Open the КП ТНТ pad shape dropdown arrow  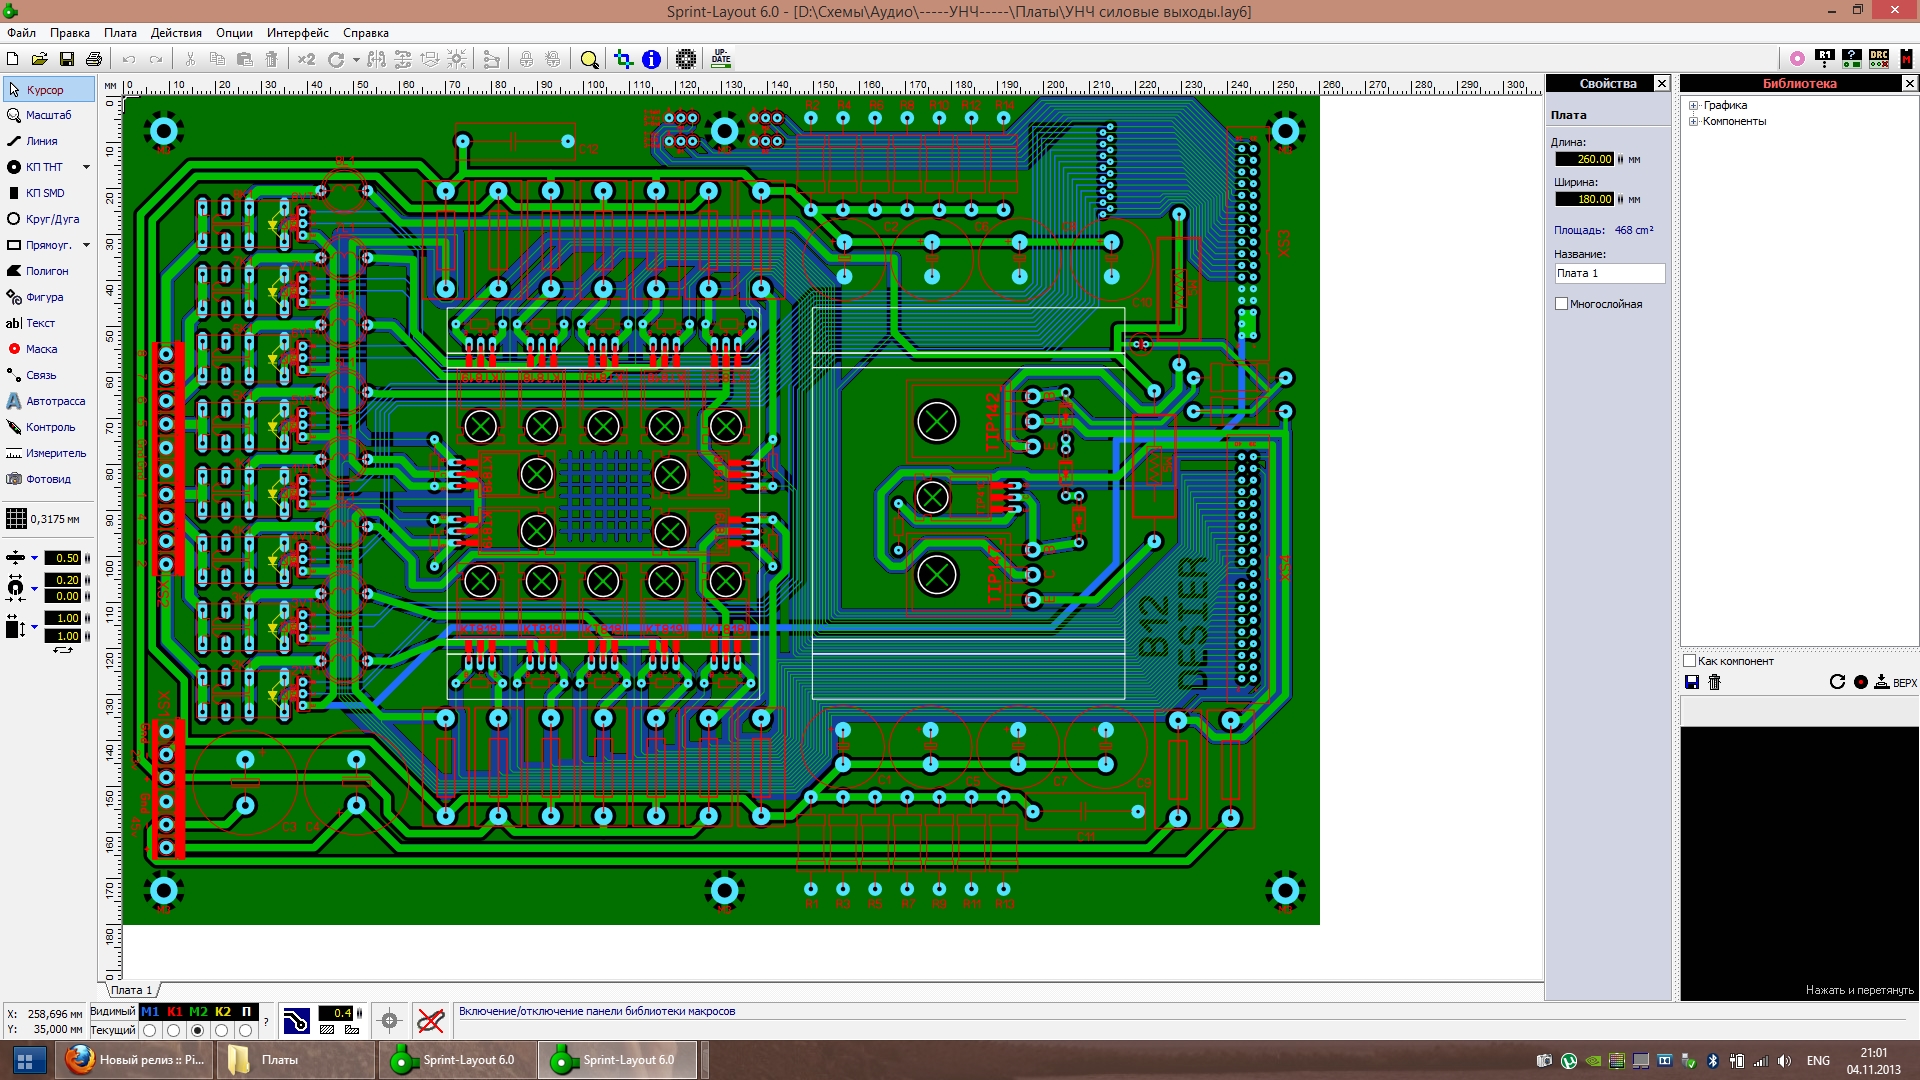[86, 167]
